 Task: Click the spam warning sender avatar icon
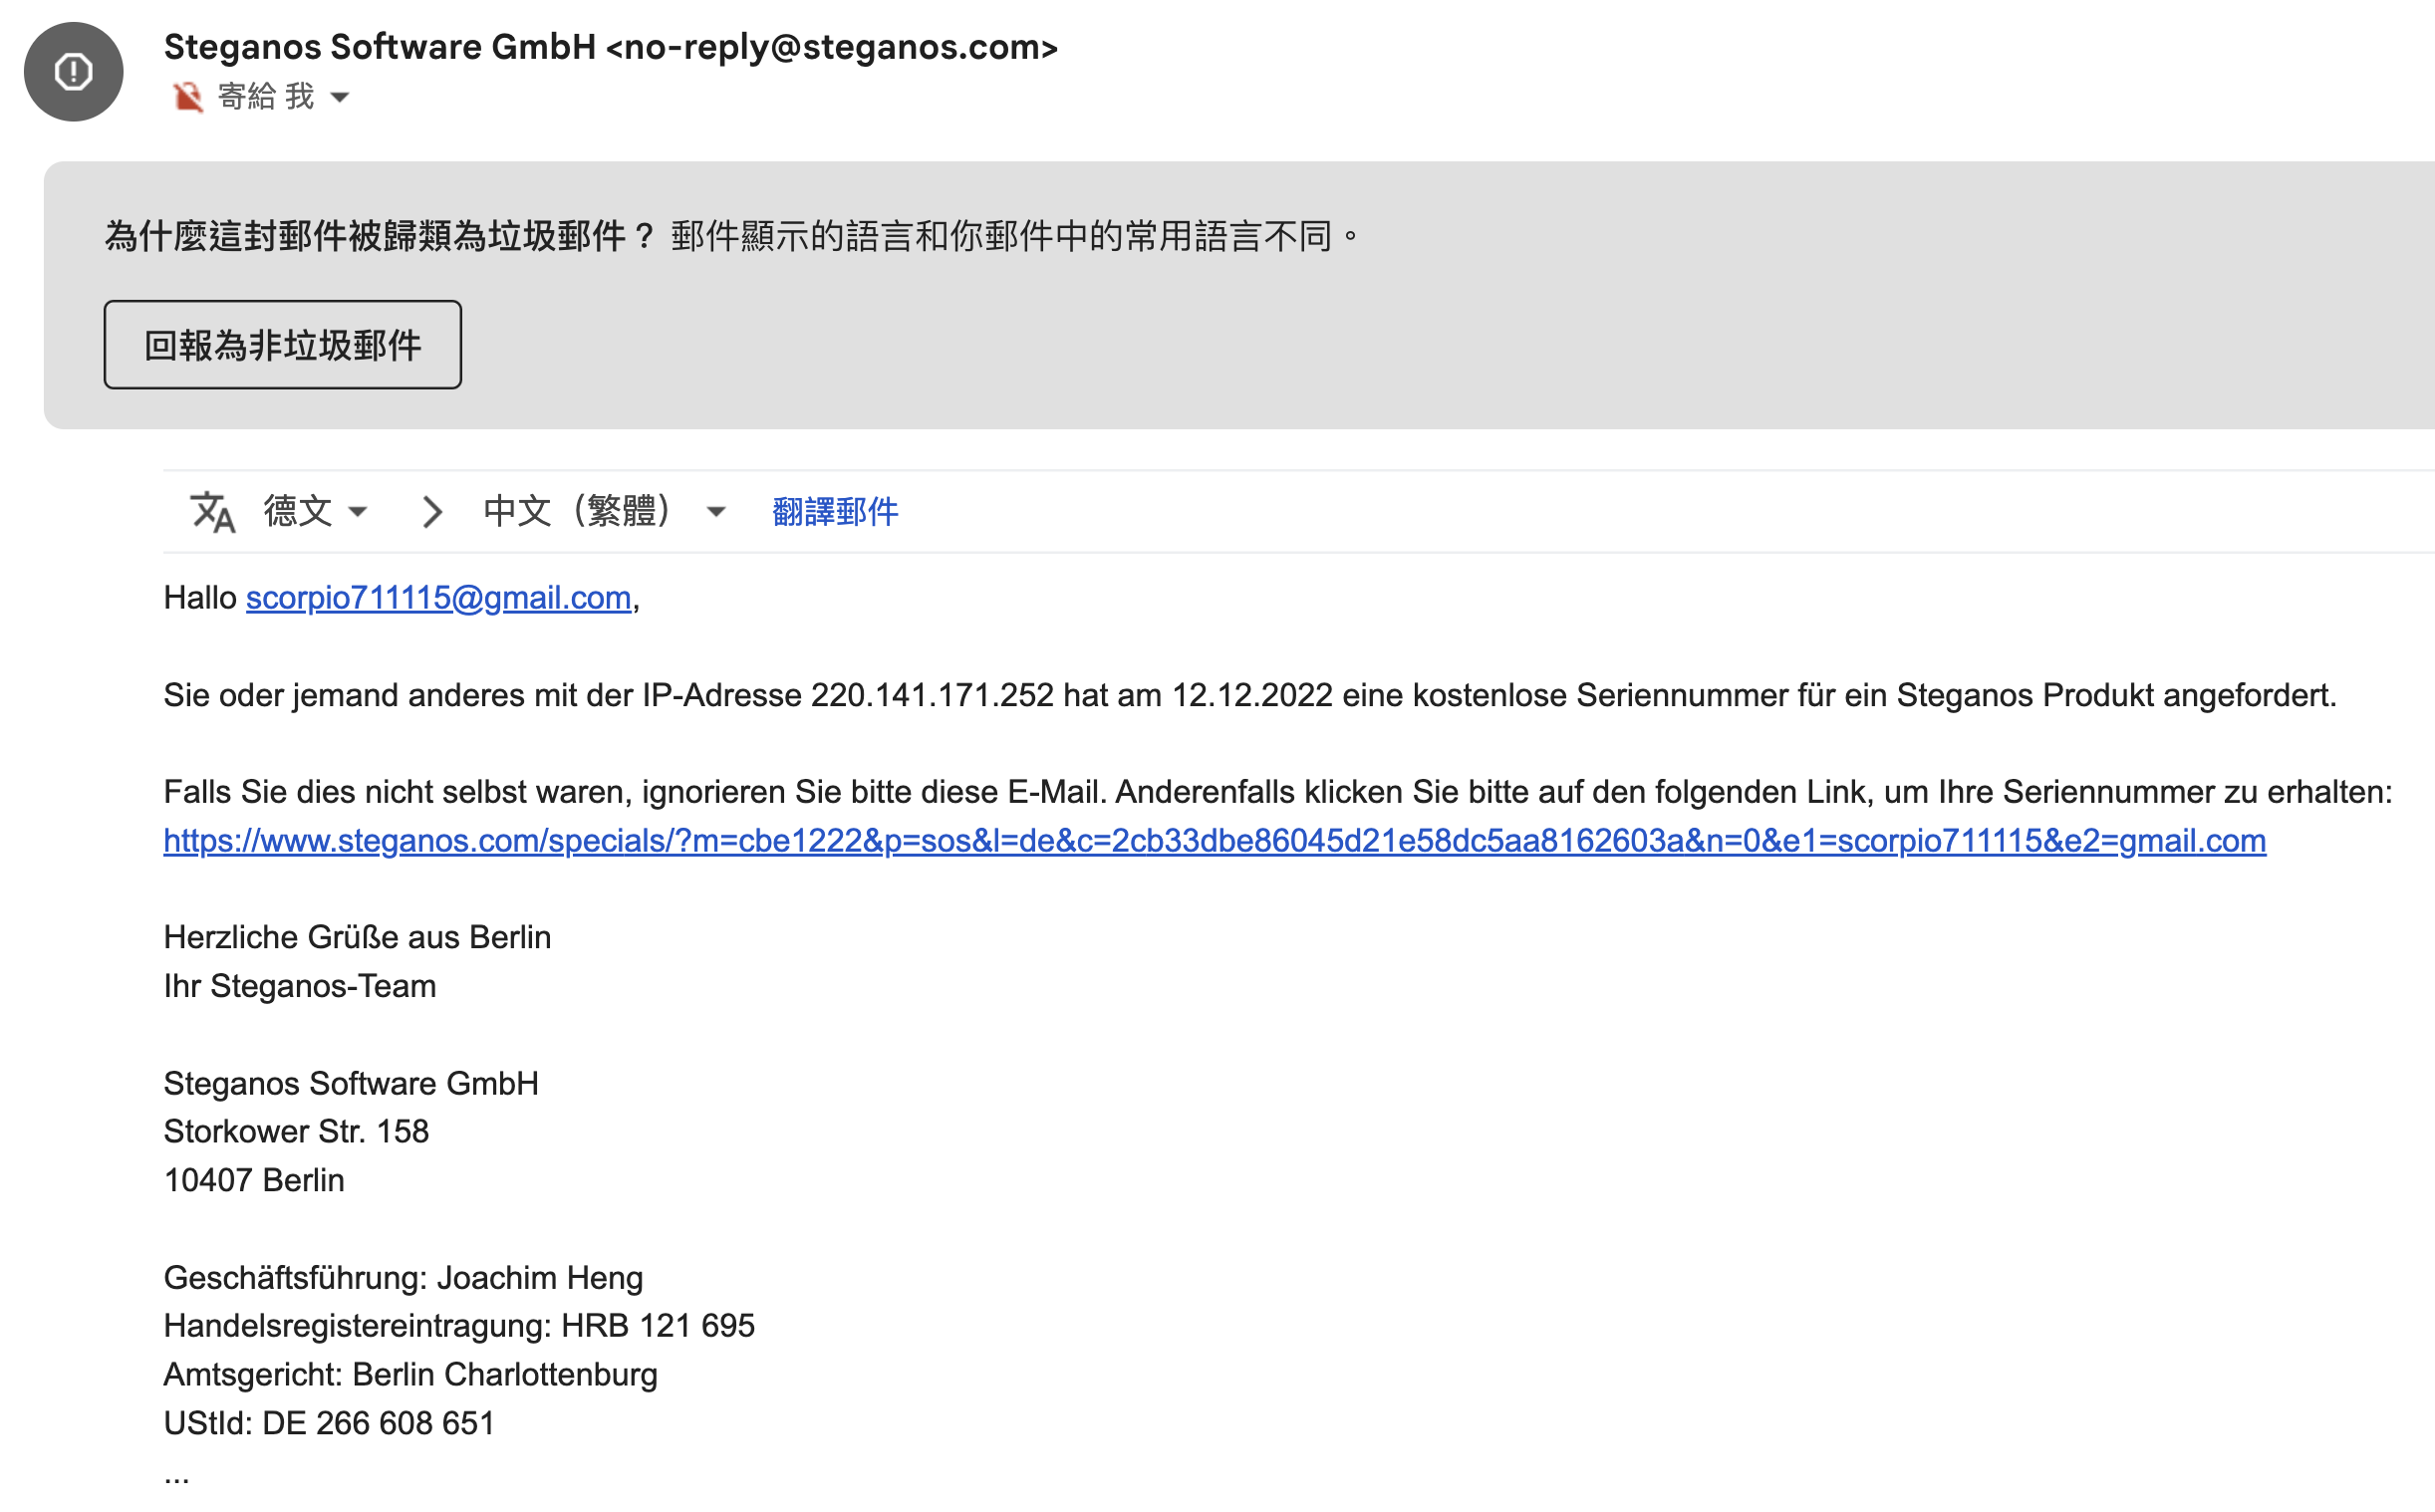point(73,72)
